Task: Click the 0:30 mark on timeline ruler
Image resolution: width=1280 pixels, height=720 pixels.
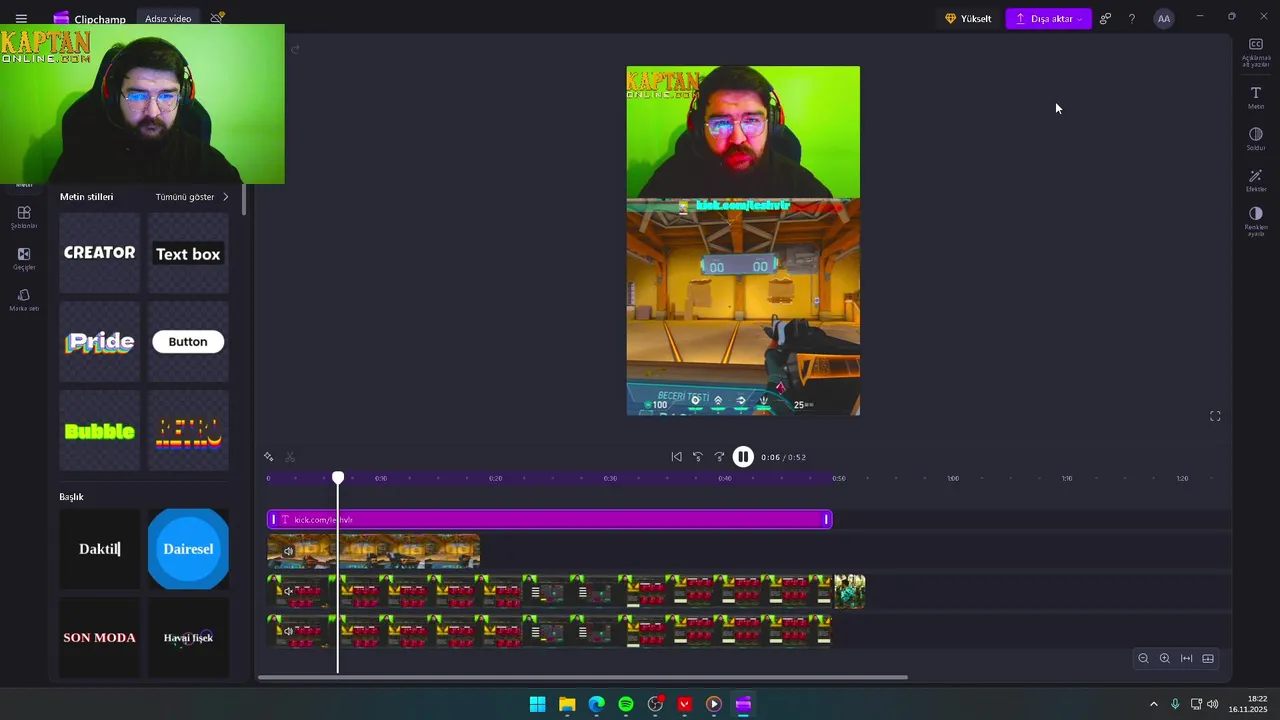Action: tap(610, 478)
